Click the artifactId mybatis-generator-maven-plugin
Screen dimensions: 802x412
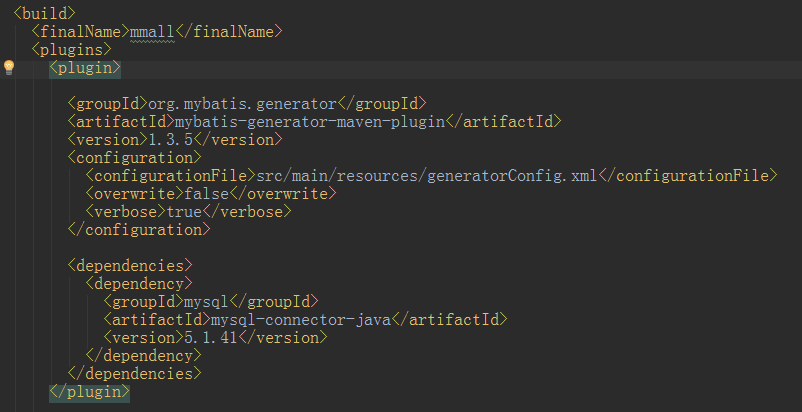click(310, 122)
